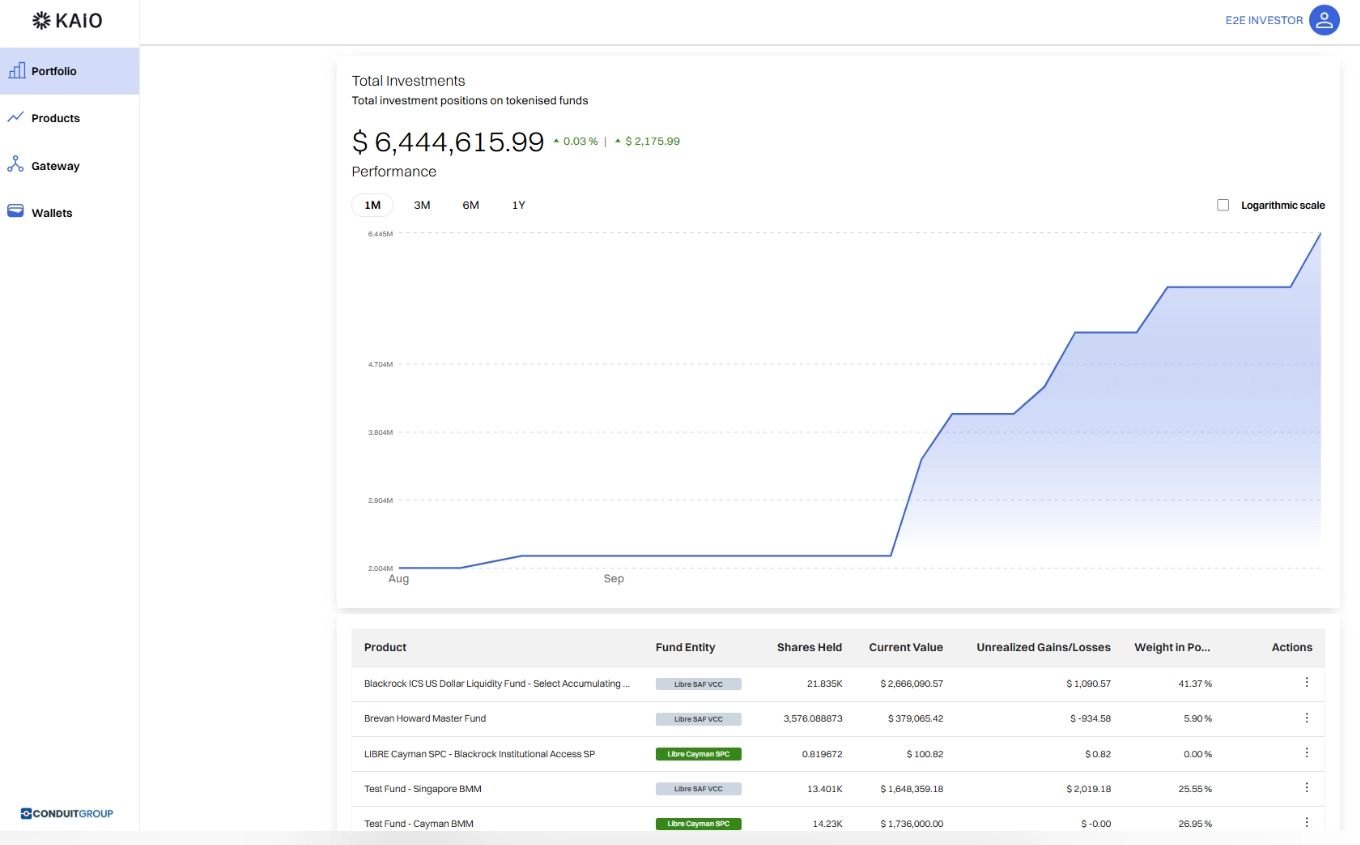
Task: Switch performance range to 3M
Action: pos(422,205)
